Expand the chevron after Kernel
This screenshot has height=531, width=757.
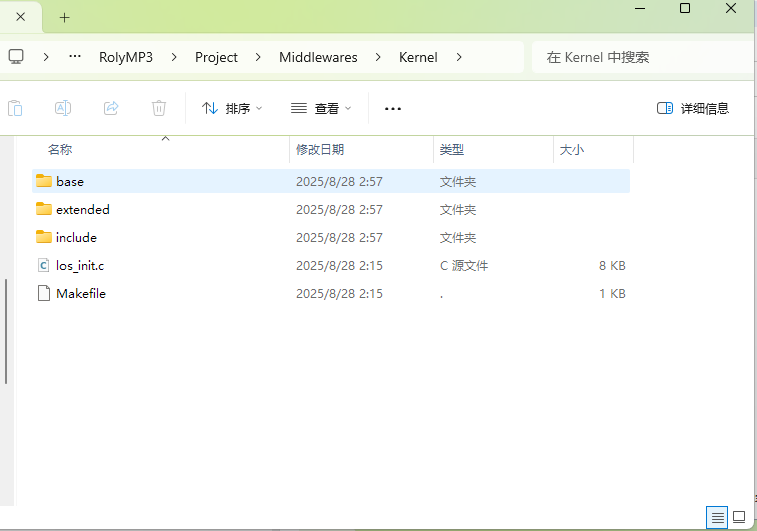pyautogui.click(x=459, y=57)
